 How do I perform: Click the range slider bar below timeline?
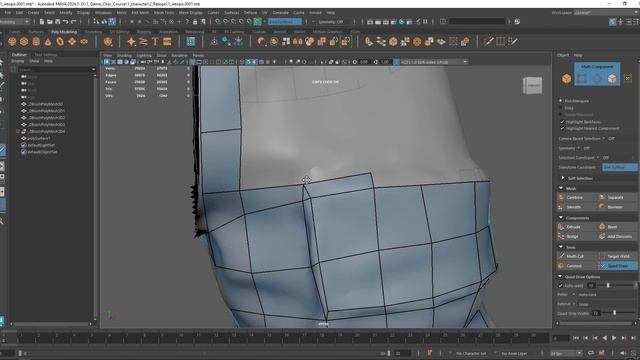coord(203,353)
